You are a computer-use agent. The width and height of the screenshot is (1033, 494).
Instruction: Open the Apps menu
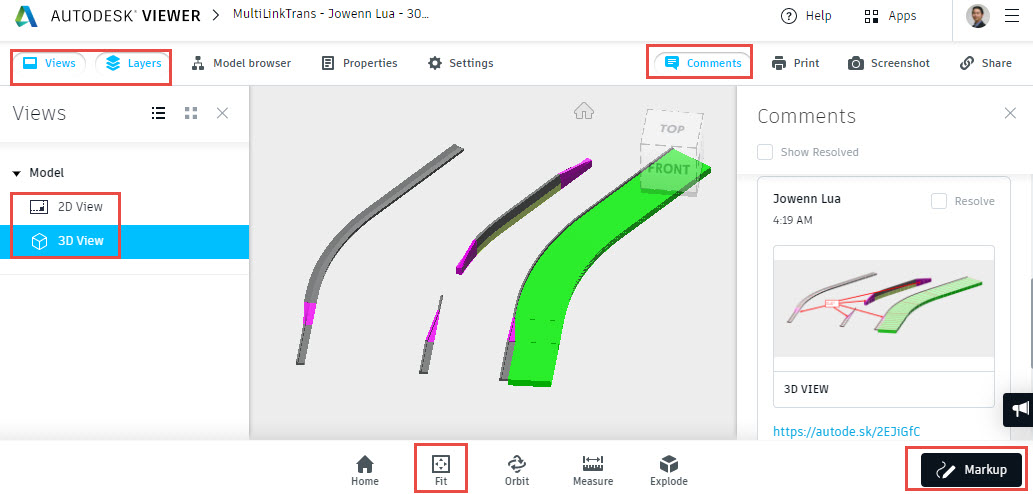890,16
